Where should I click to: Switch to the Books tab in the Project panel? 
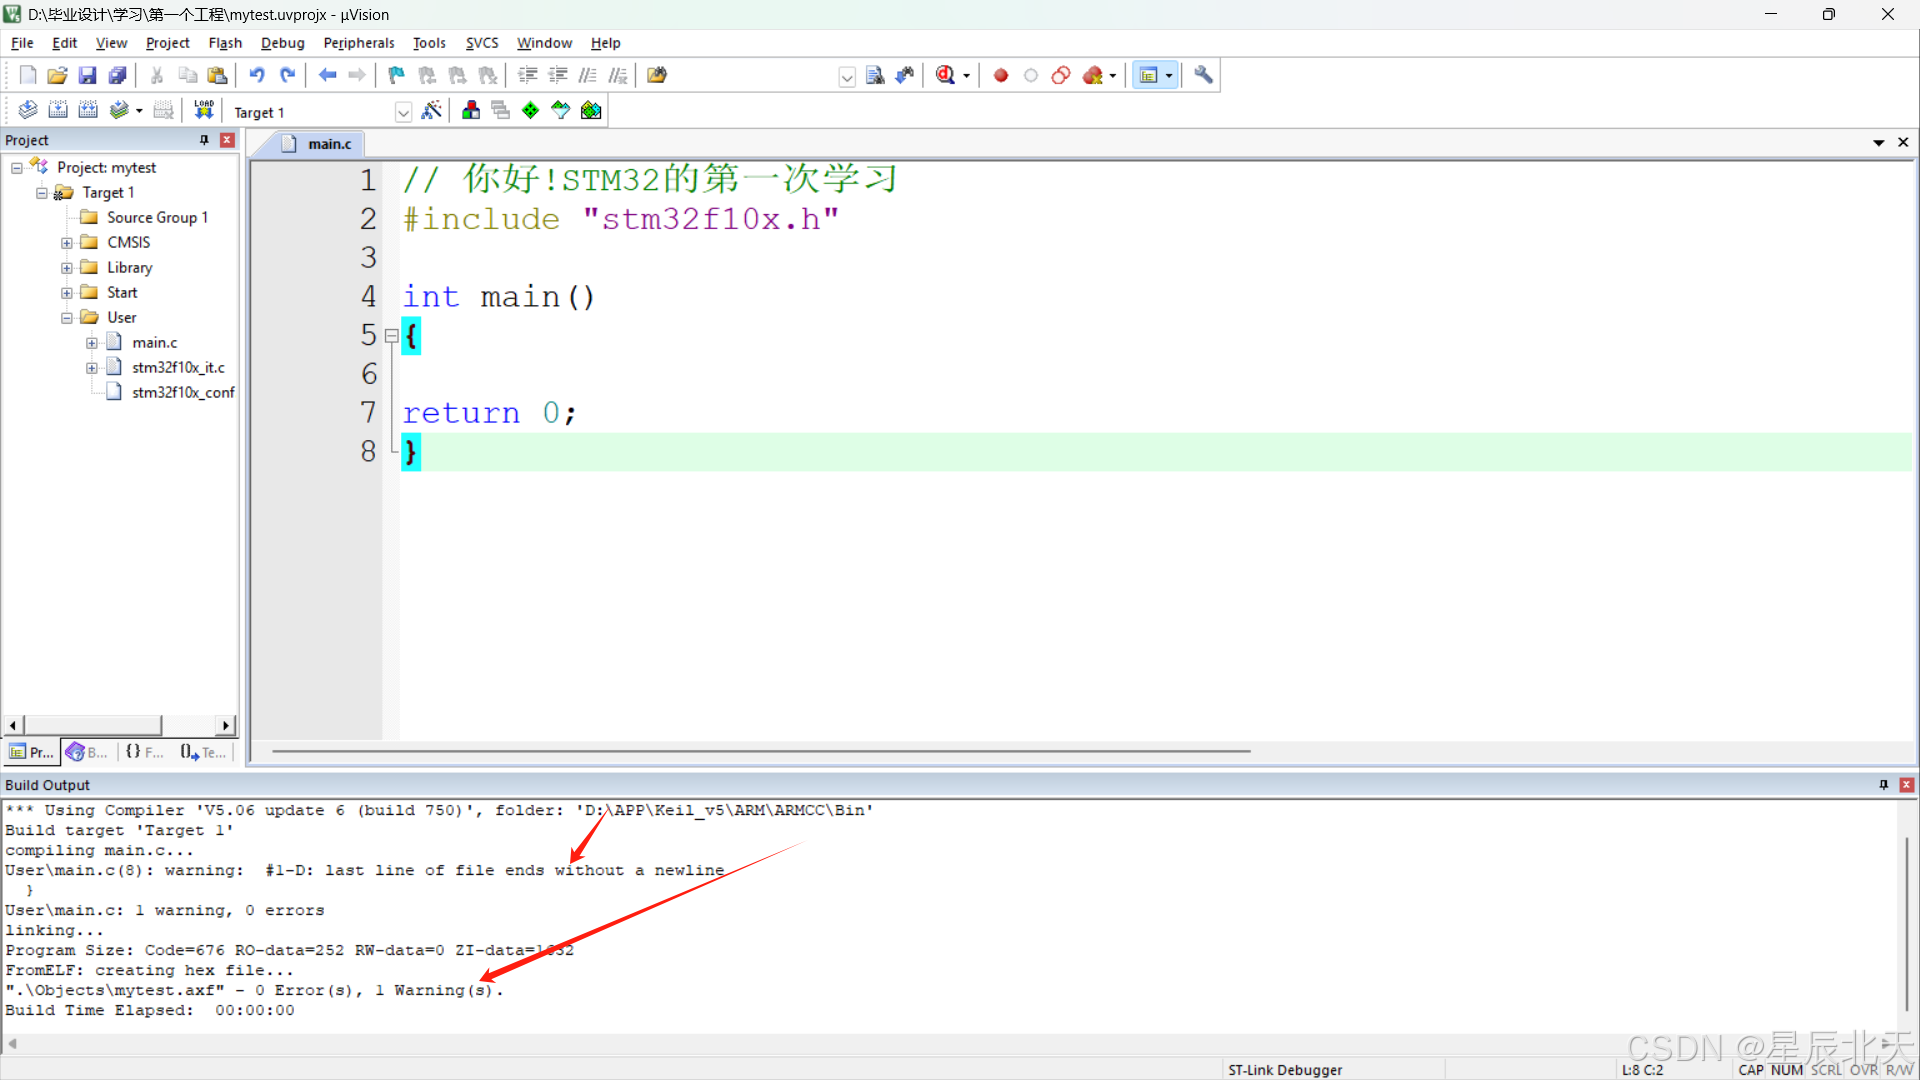point(87,752)
